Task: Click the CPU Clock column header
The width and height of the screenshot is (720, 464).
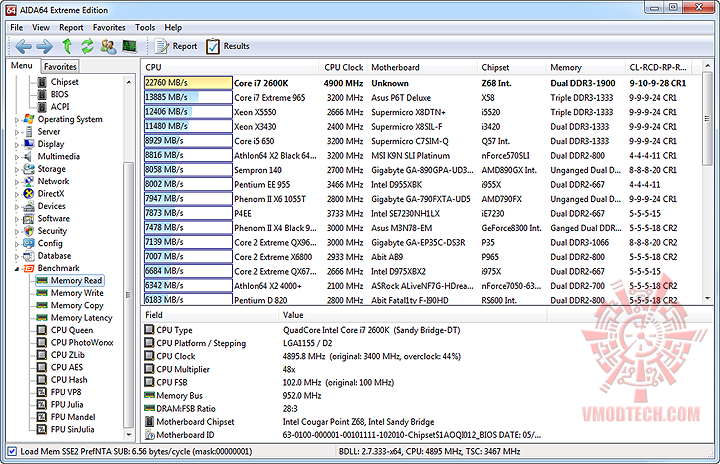Action: (x=343, y=68)
